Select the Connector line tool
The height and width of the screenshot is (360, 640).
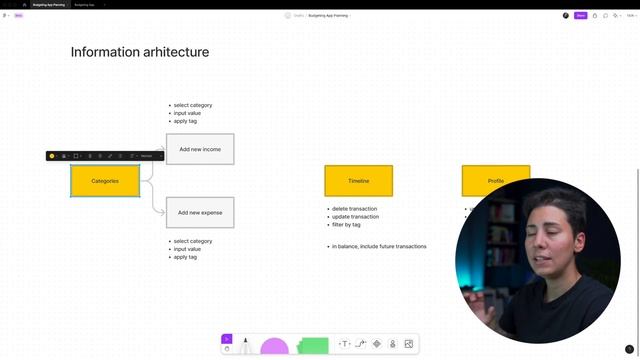[360, 344]
